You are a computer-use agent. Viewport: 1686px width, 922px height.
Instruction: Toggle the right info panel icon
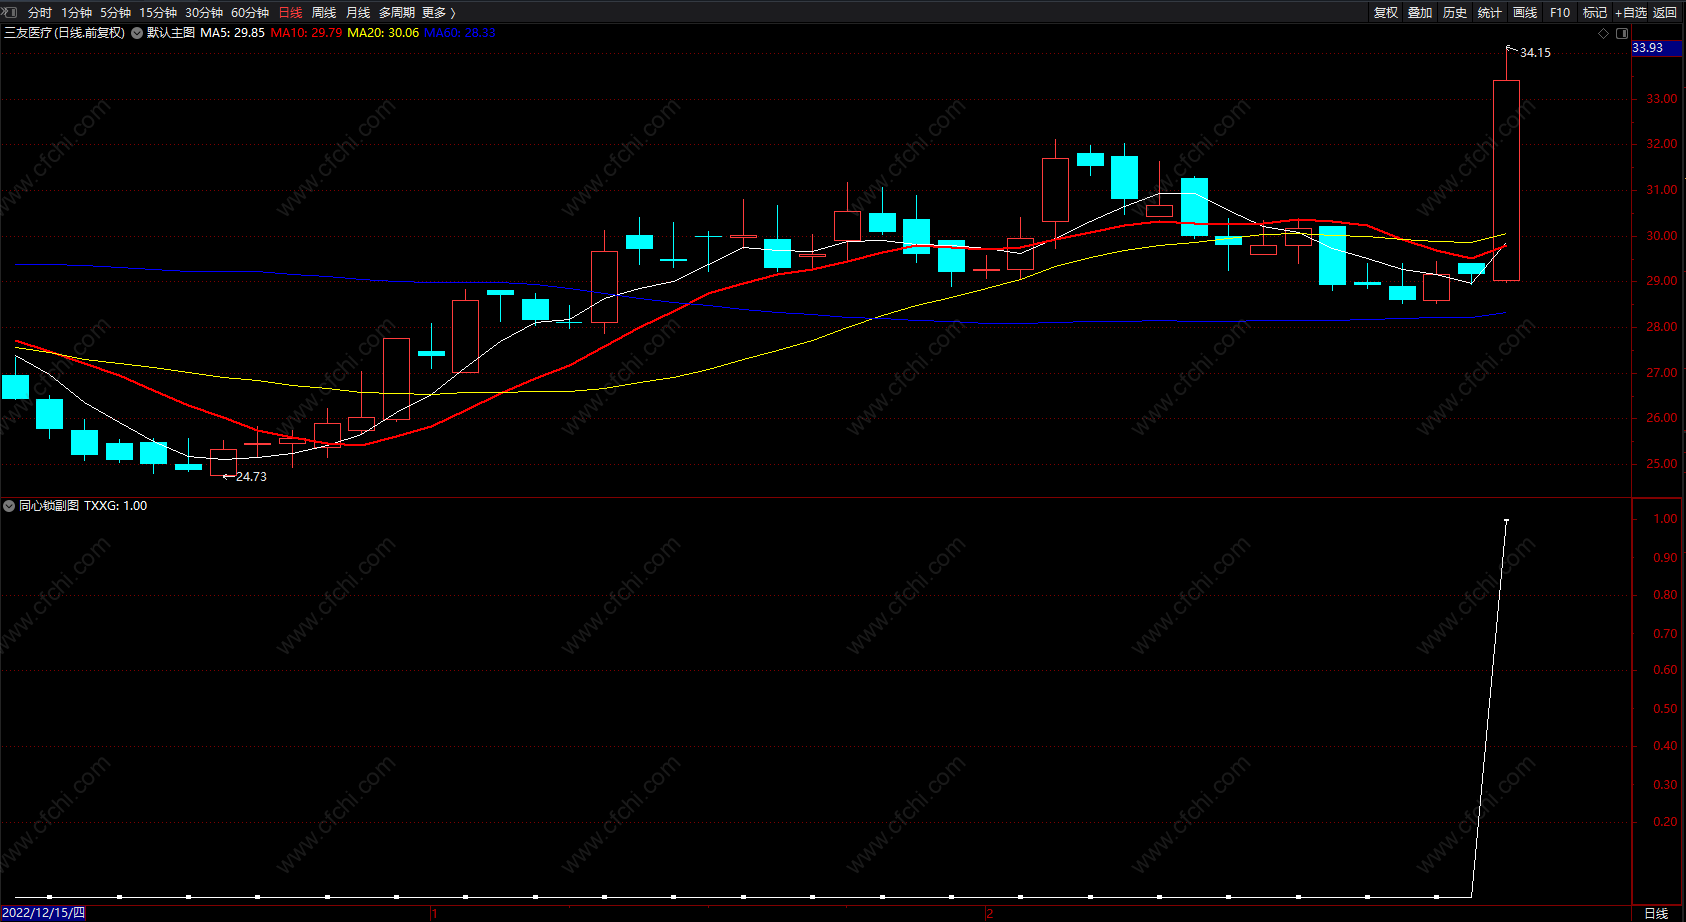[x=1622, y=33]
